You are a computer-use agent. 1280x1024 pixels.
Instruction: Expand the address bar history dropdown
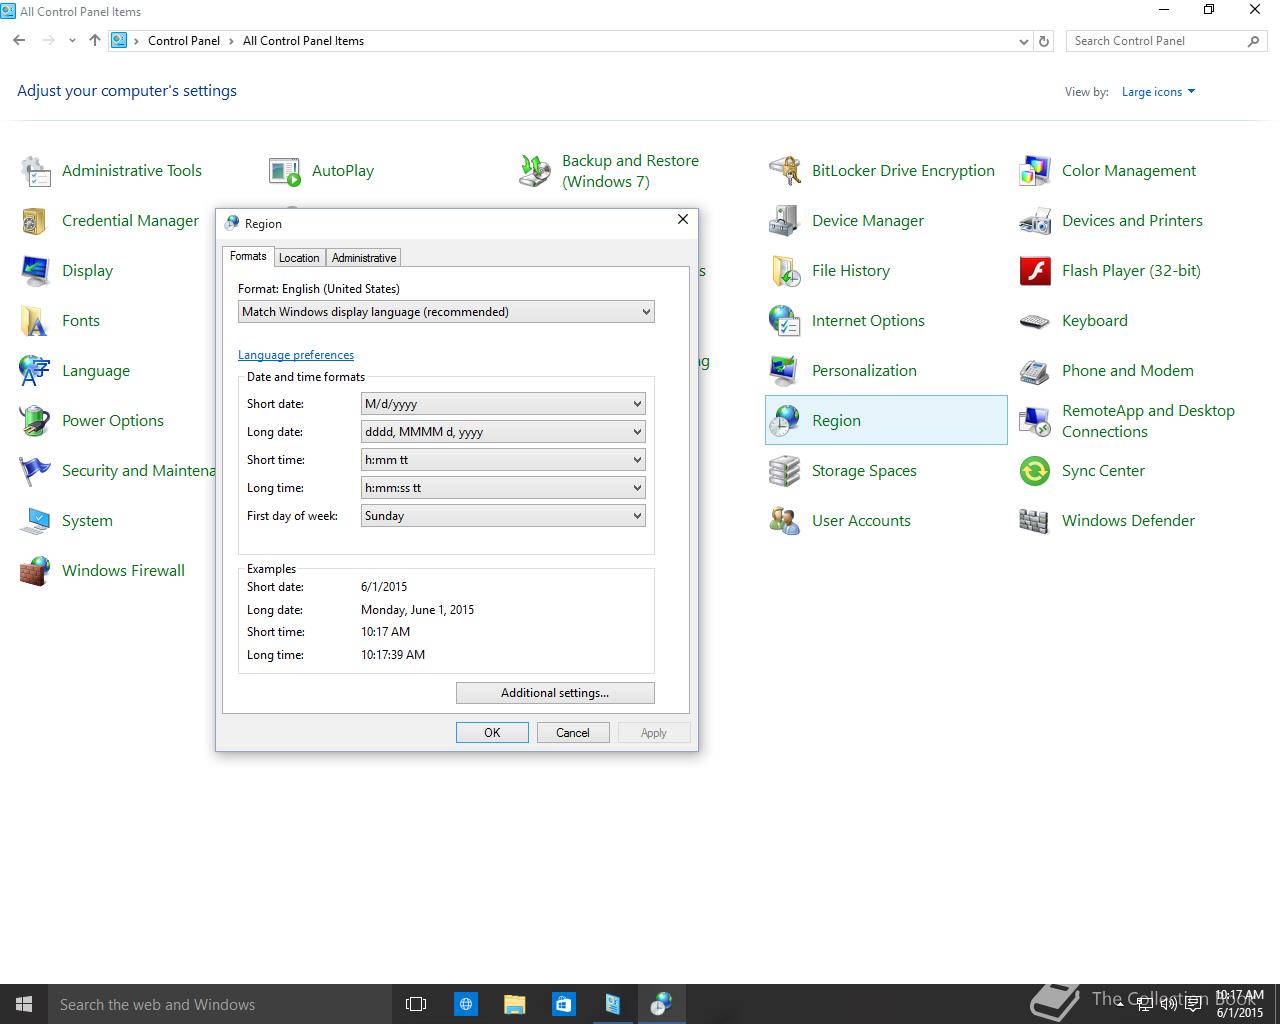click(1023, 41)
